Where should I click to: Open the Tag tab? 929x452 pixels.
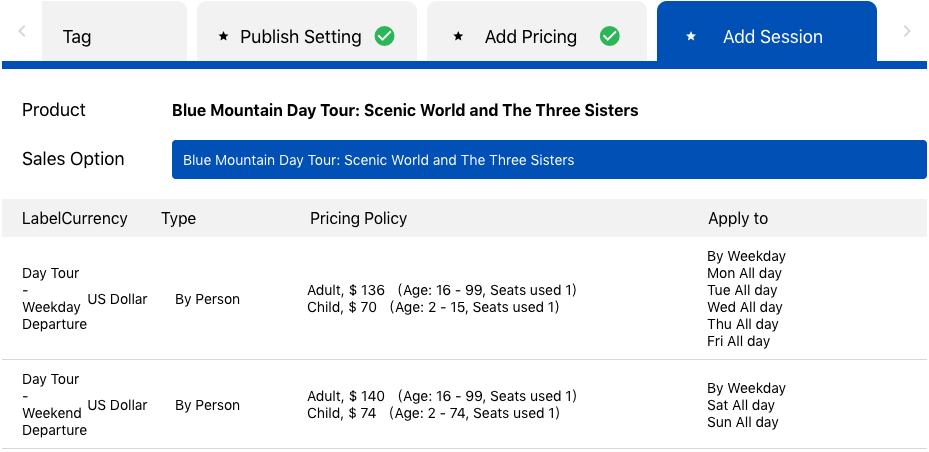(x=77, y=37)
